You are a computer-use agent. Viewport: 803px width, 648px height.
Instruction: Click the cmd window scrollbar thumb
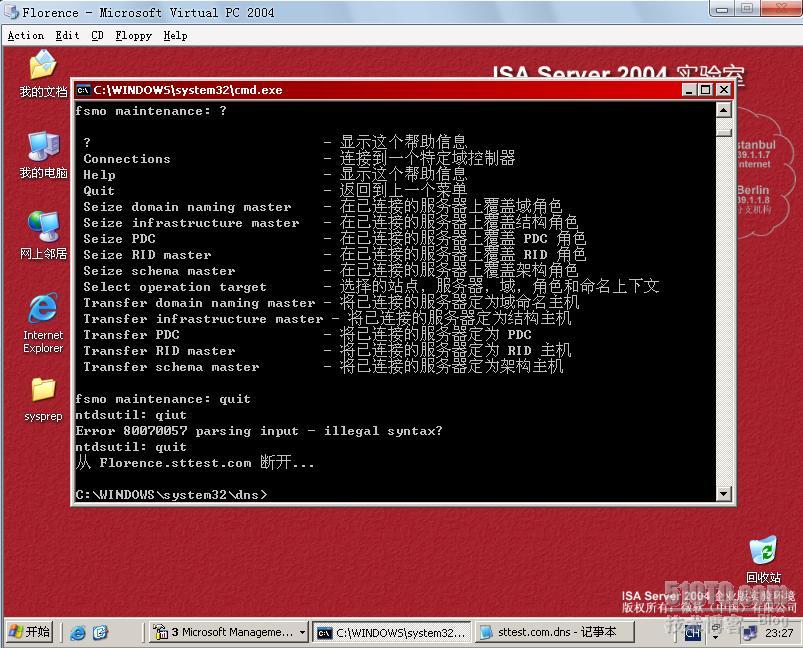pyautogui.click(x=724, y=131)
